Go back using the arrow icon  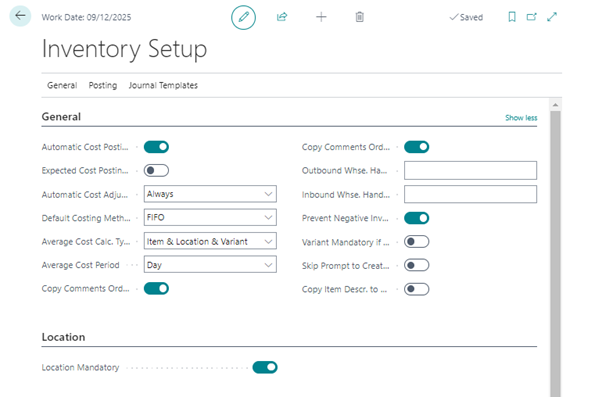tap(20, 16)
